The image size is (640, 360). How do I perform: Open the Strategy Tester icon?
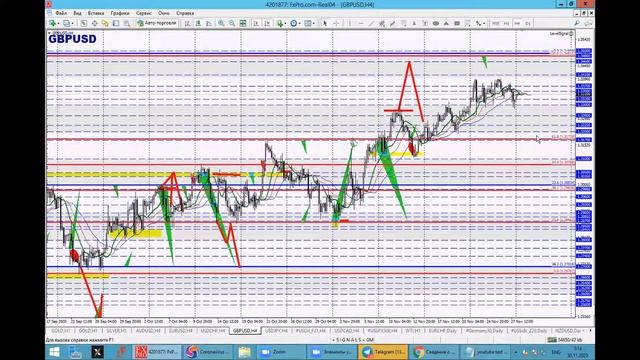(127, 23)
